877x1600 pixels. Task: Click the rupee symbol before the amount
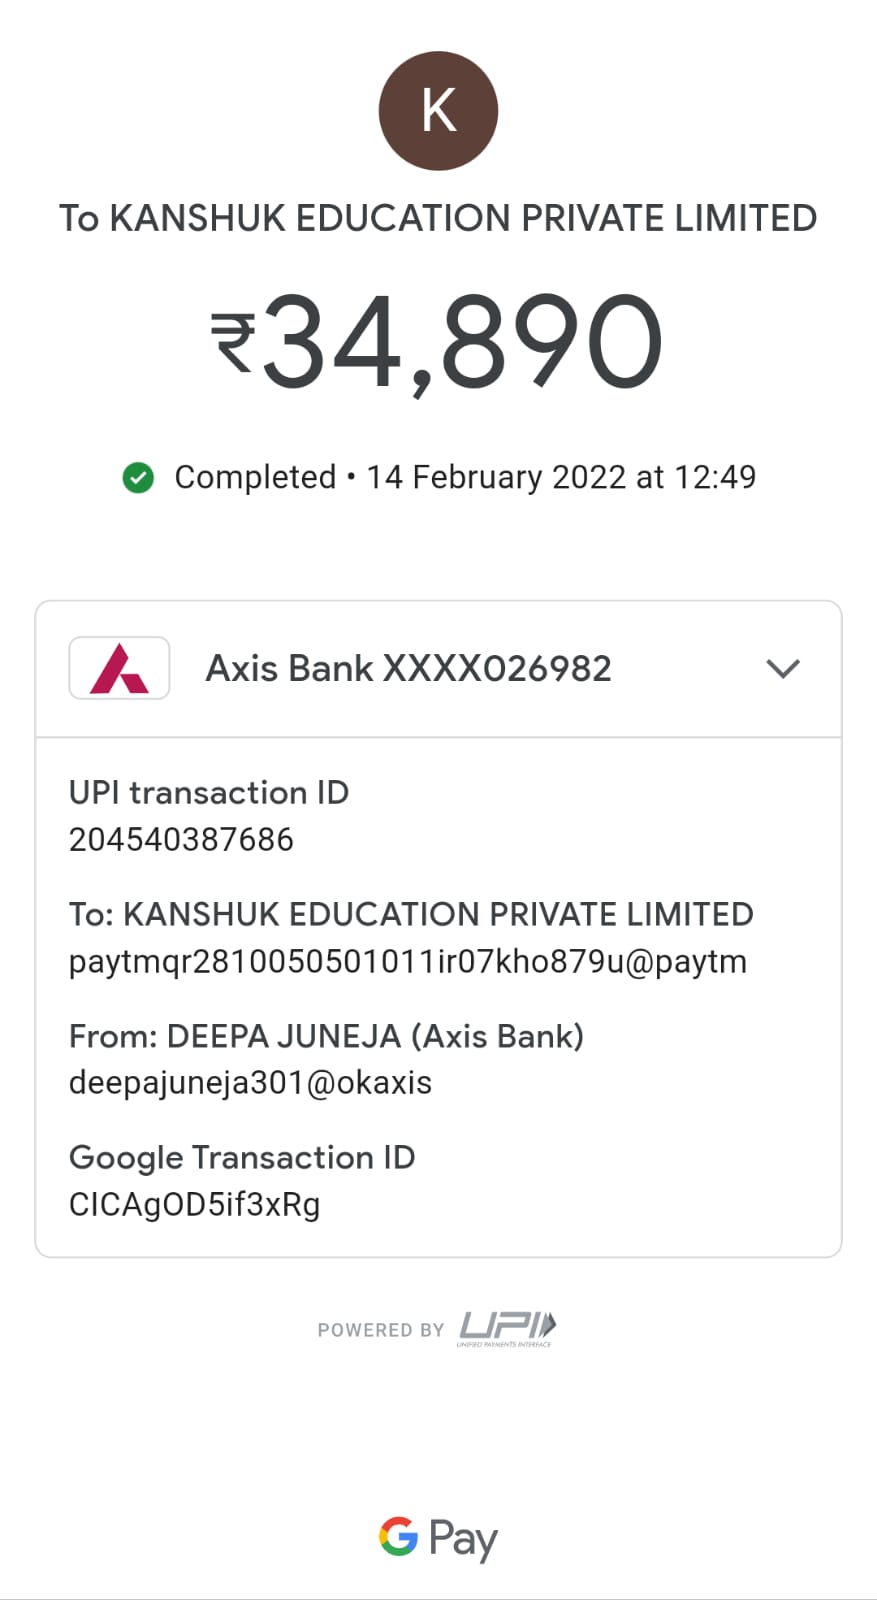pos(233,342)
